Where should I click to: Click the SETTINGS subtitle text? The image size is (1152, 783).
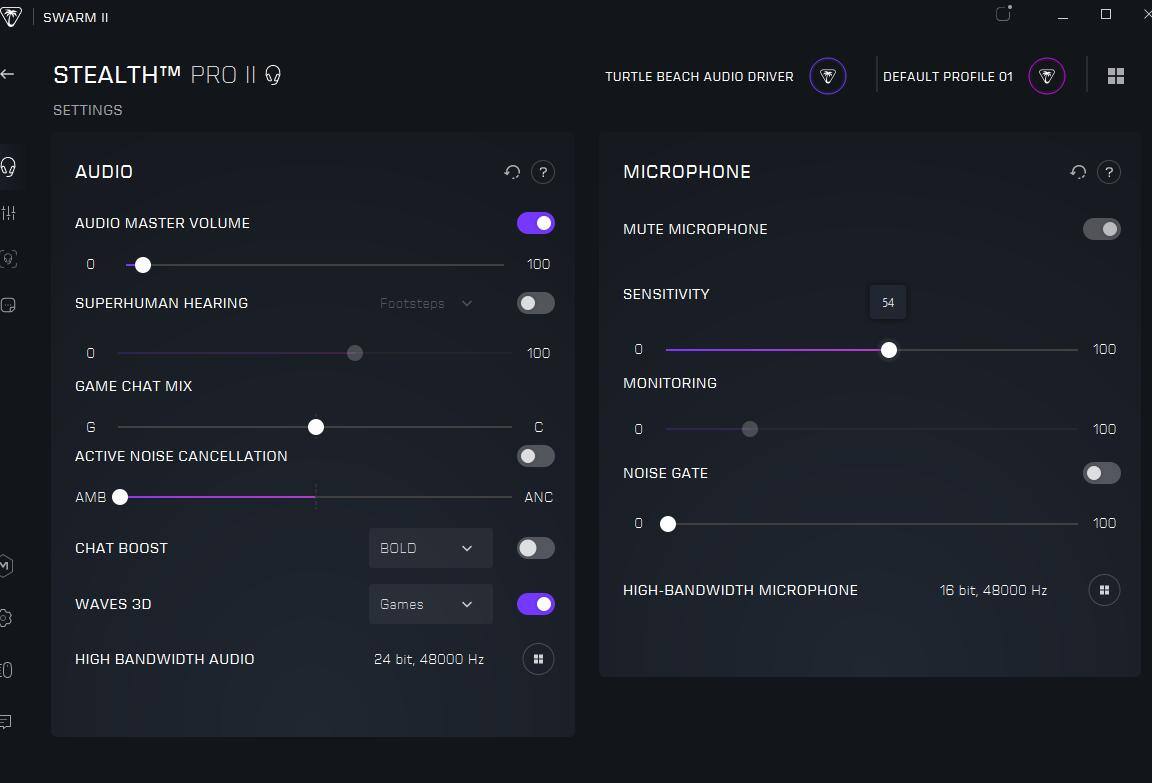pyautogui.click(x=87, y=110)
